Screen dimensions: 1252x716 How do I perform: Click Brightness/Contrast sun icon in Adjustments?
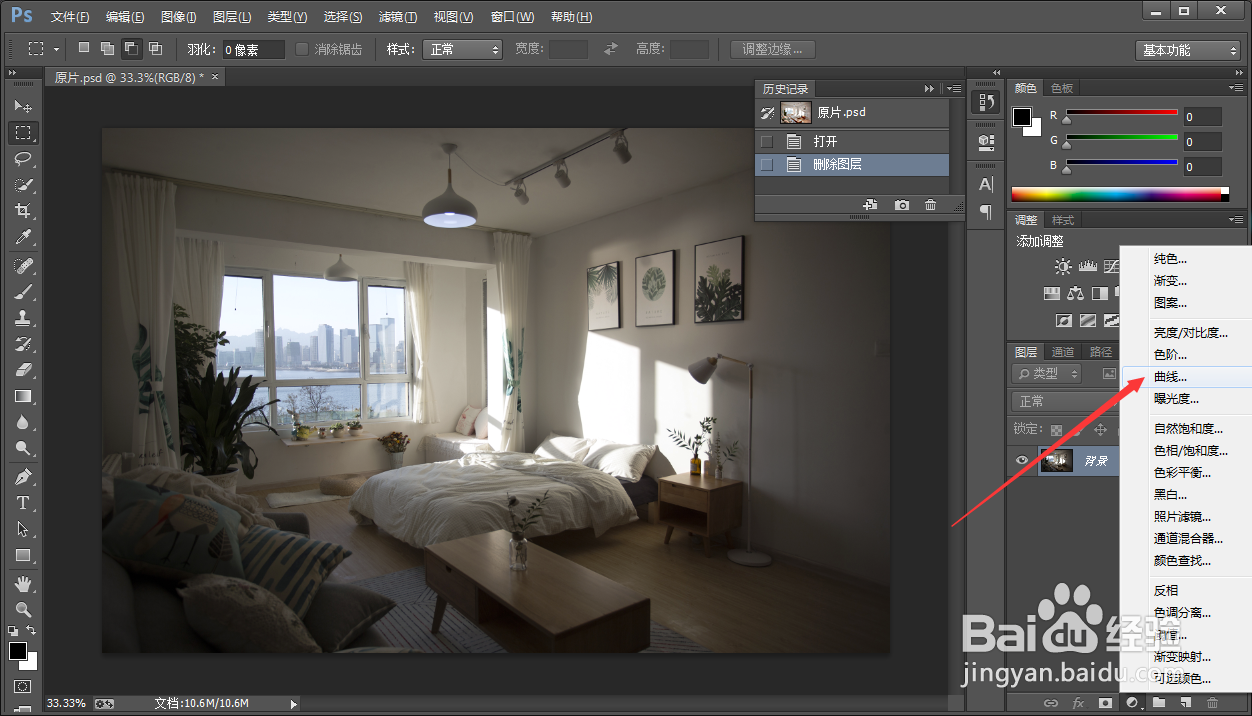(1063, 267)
